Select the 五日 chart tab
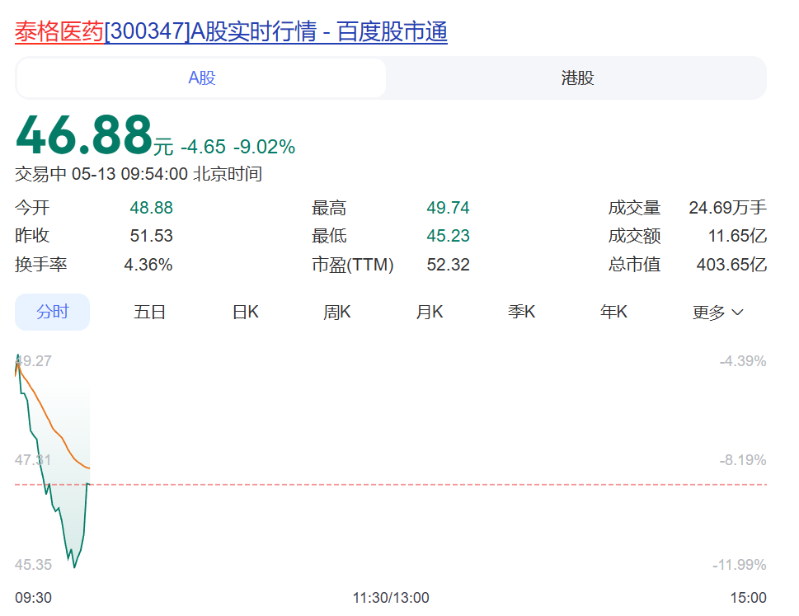 pos(149,312)
